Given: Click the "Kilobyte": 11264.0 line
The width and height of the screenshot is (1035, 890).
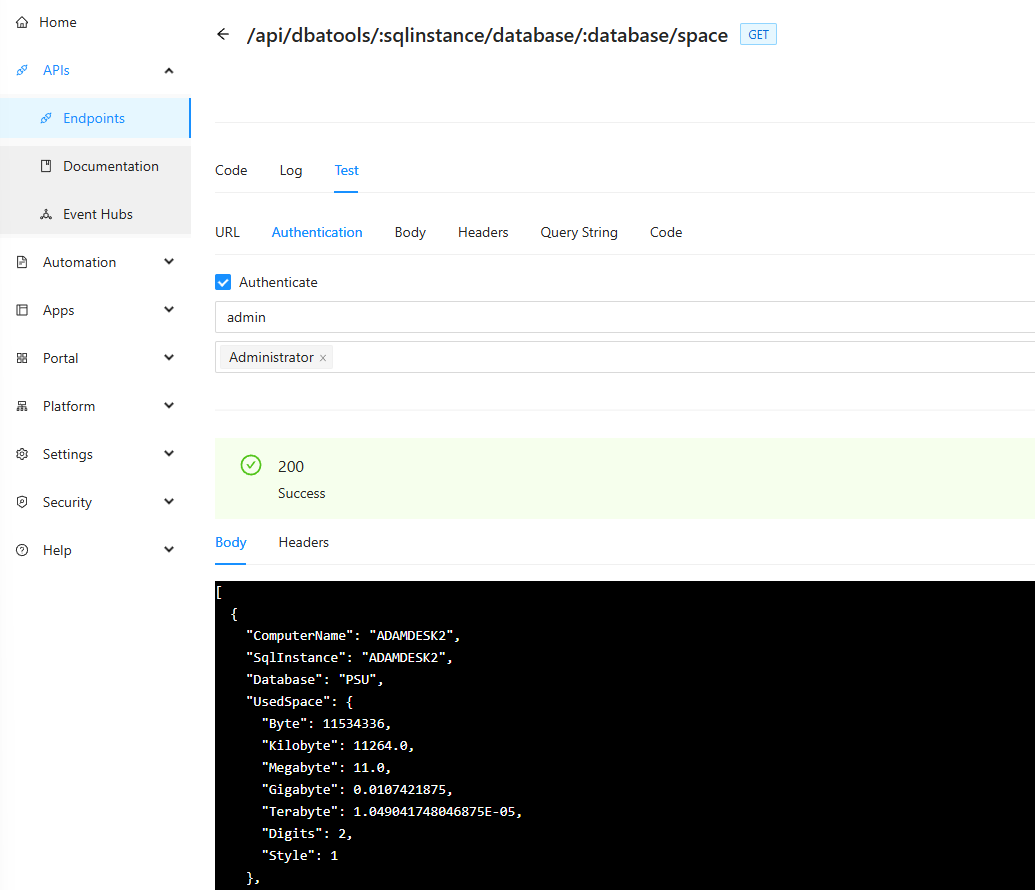Looking at the screenshot, I should pyautogui.click(x=338, y=745).
